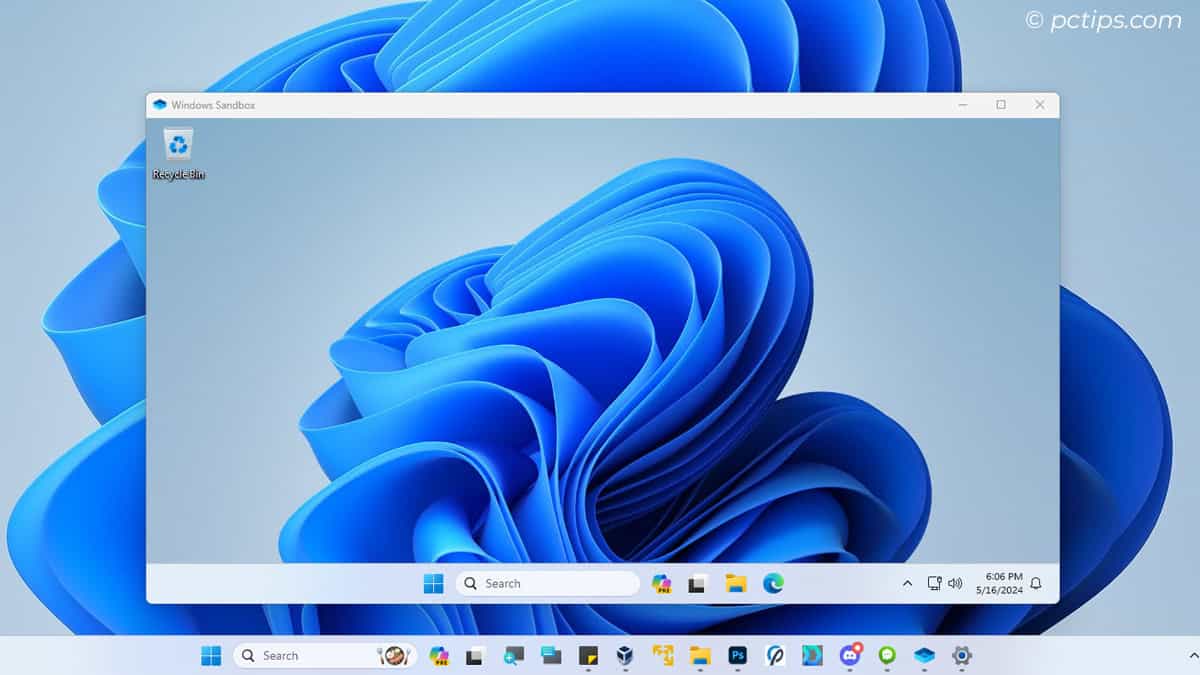Screen dimensions: 1200x675
Task: Open File Explorer inside the Sandbox
Action: click(x=736, y=583)
